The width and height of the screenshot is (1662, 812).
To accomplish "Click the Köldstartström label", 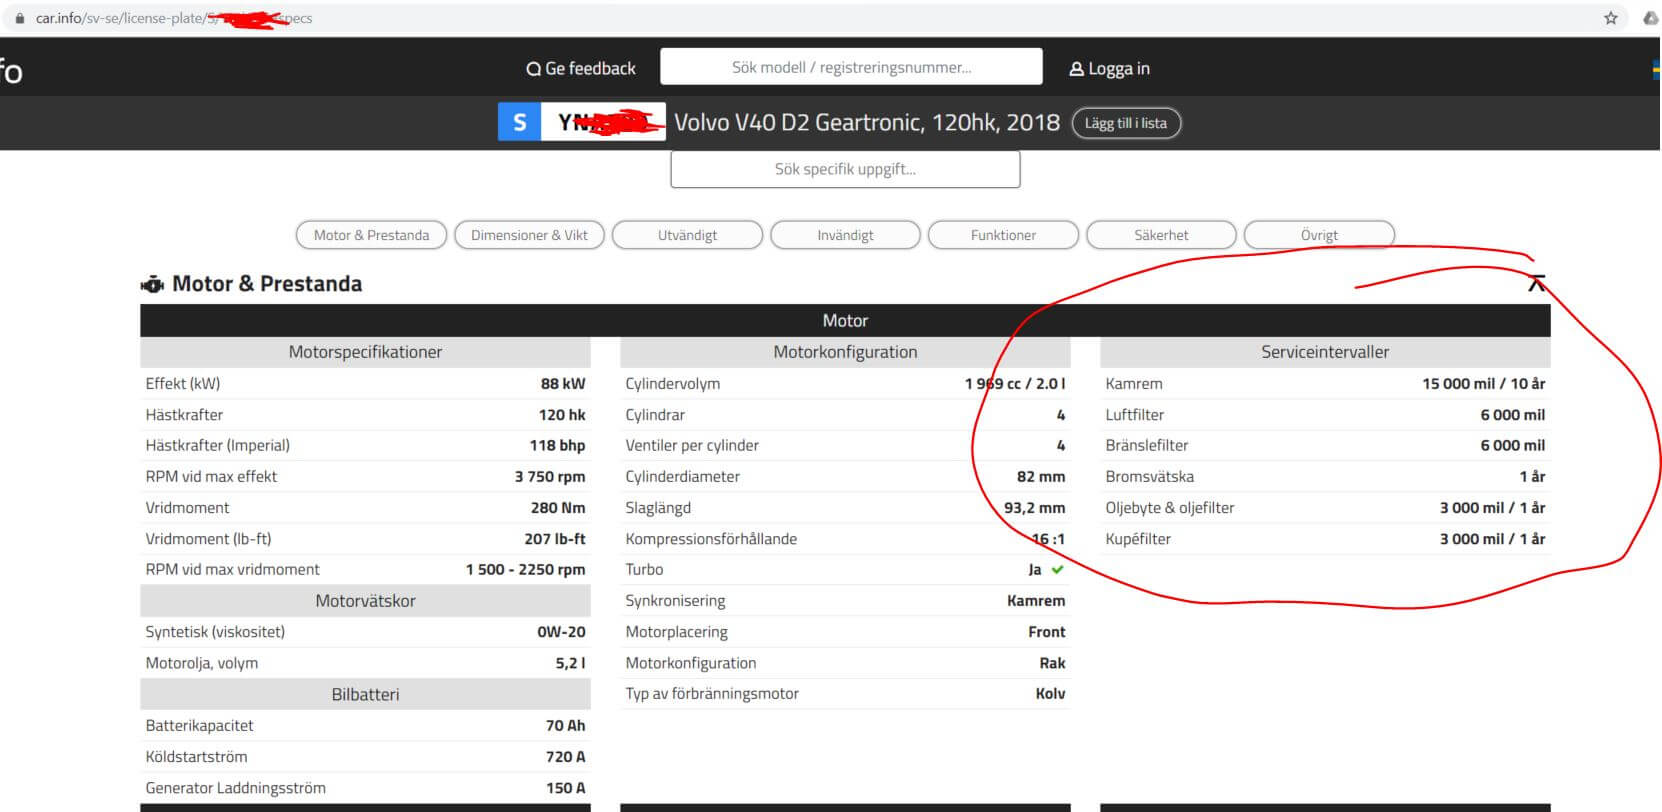I will [x=196, y=757].
